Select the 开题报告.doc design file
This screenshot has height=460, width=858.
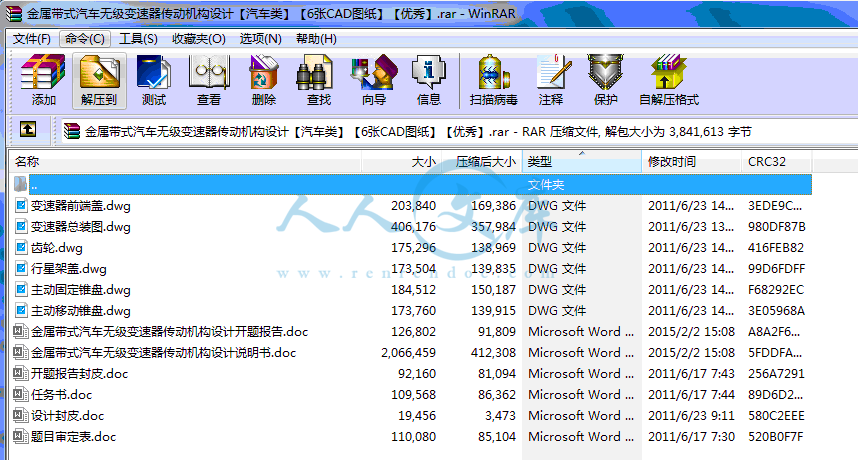pos(169,331)
